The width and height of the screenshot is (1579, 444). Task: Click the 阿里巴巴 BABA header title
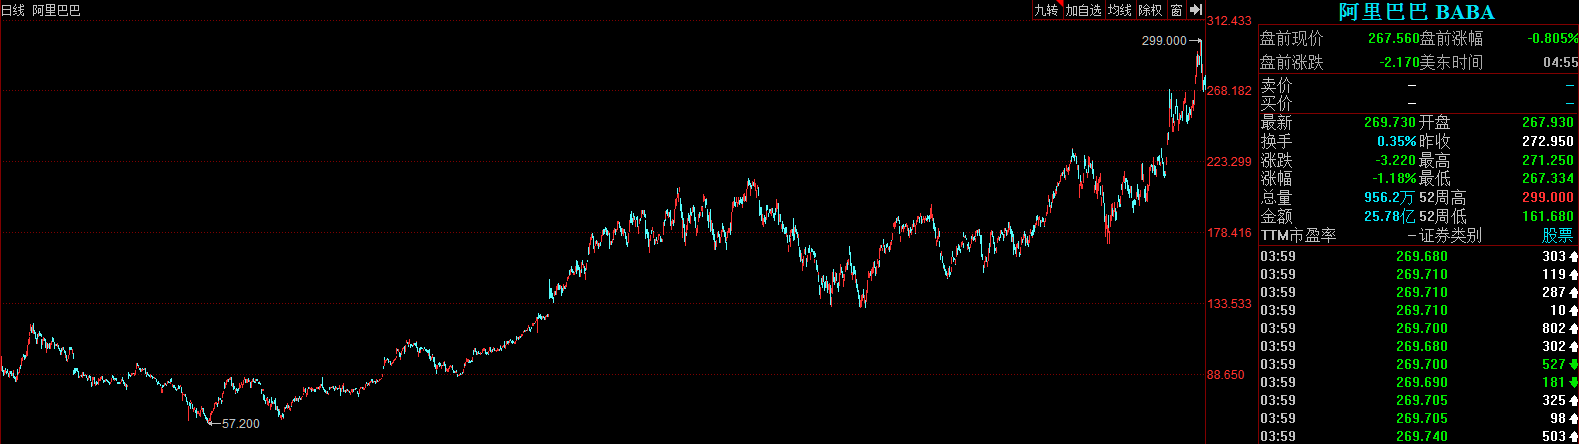(x=1417, y=12)
